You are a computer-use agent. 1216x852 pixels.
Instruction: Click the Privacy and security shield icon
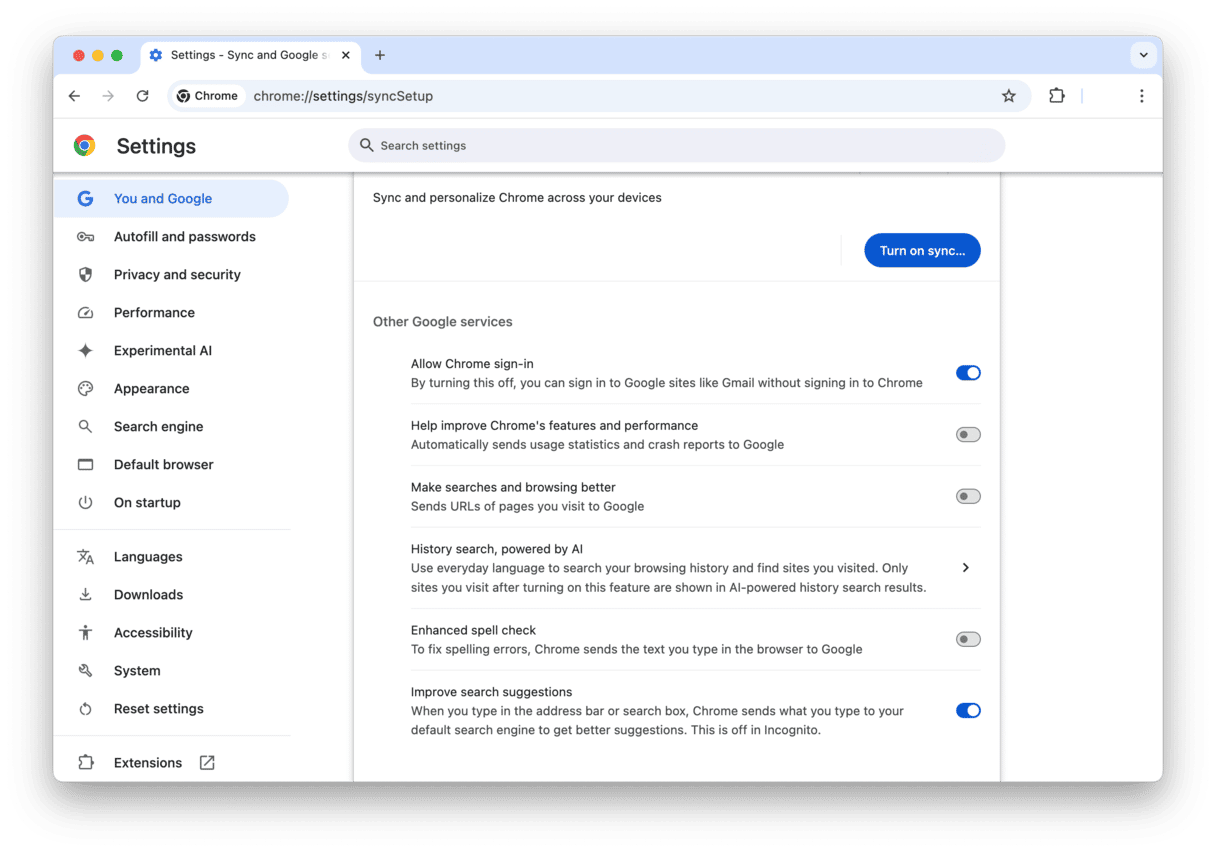86,275
